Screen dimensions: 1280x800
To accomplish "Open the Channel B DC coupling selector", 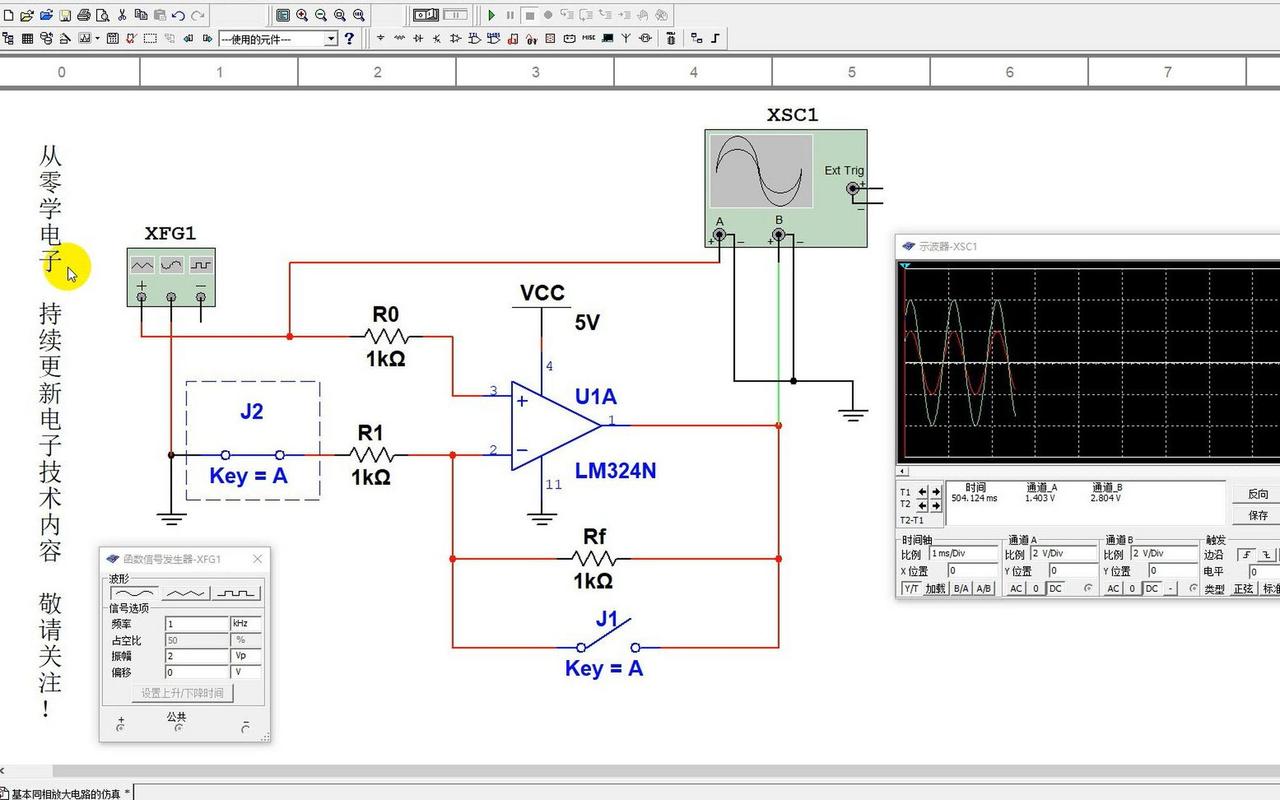I will coord(1152,589).
